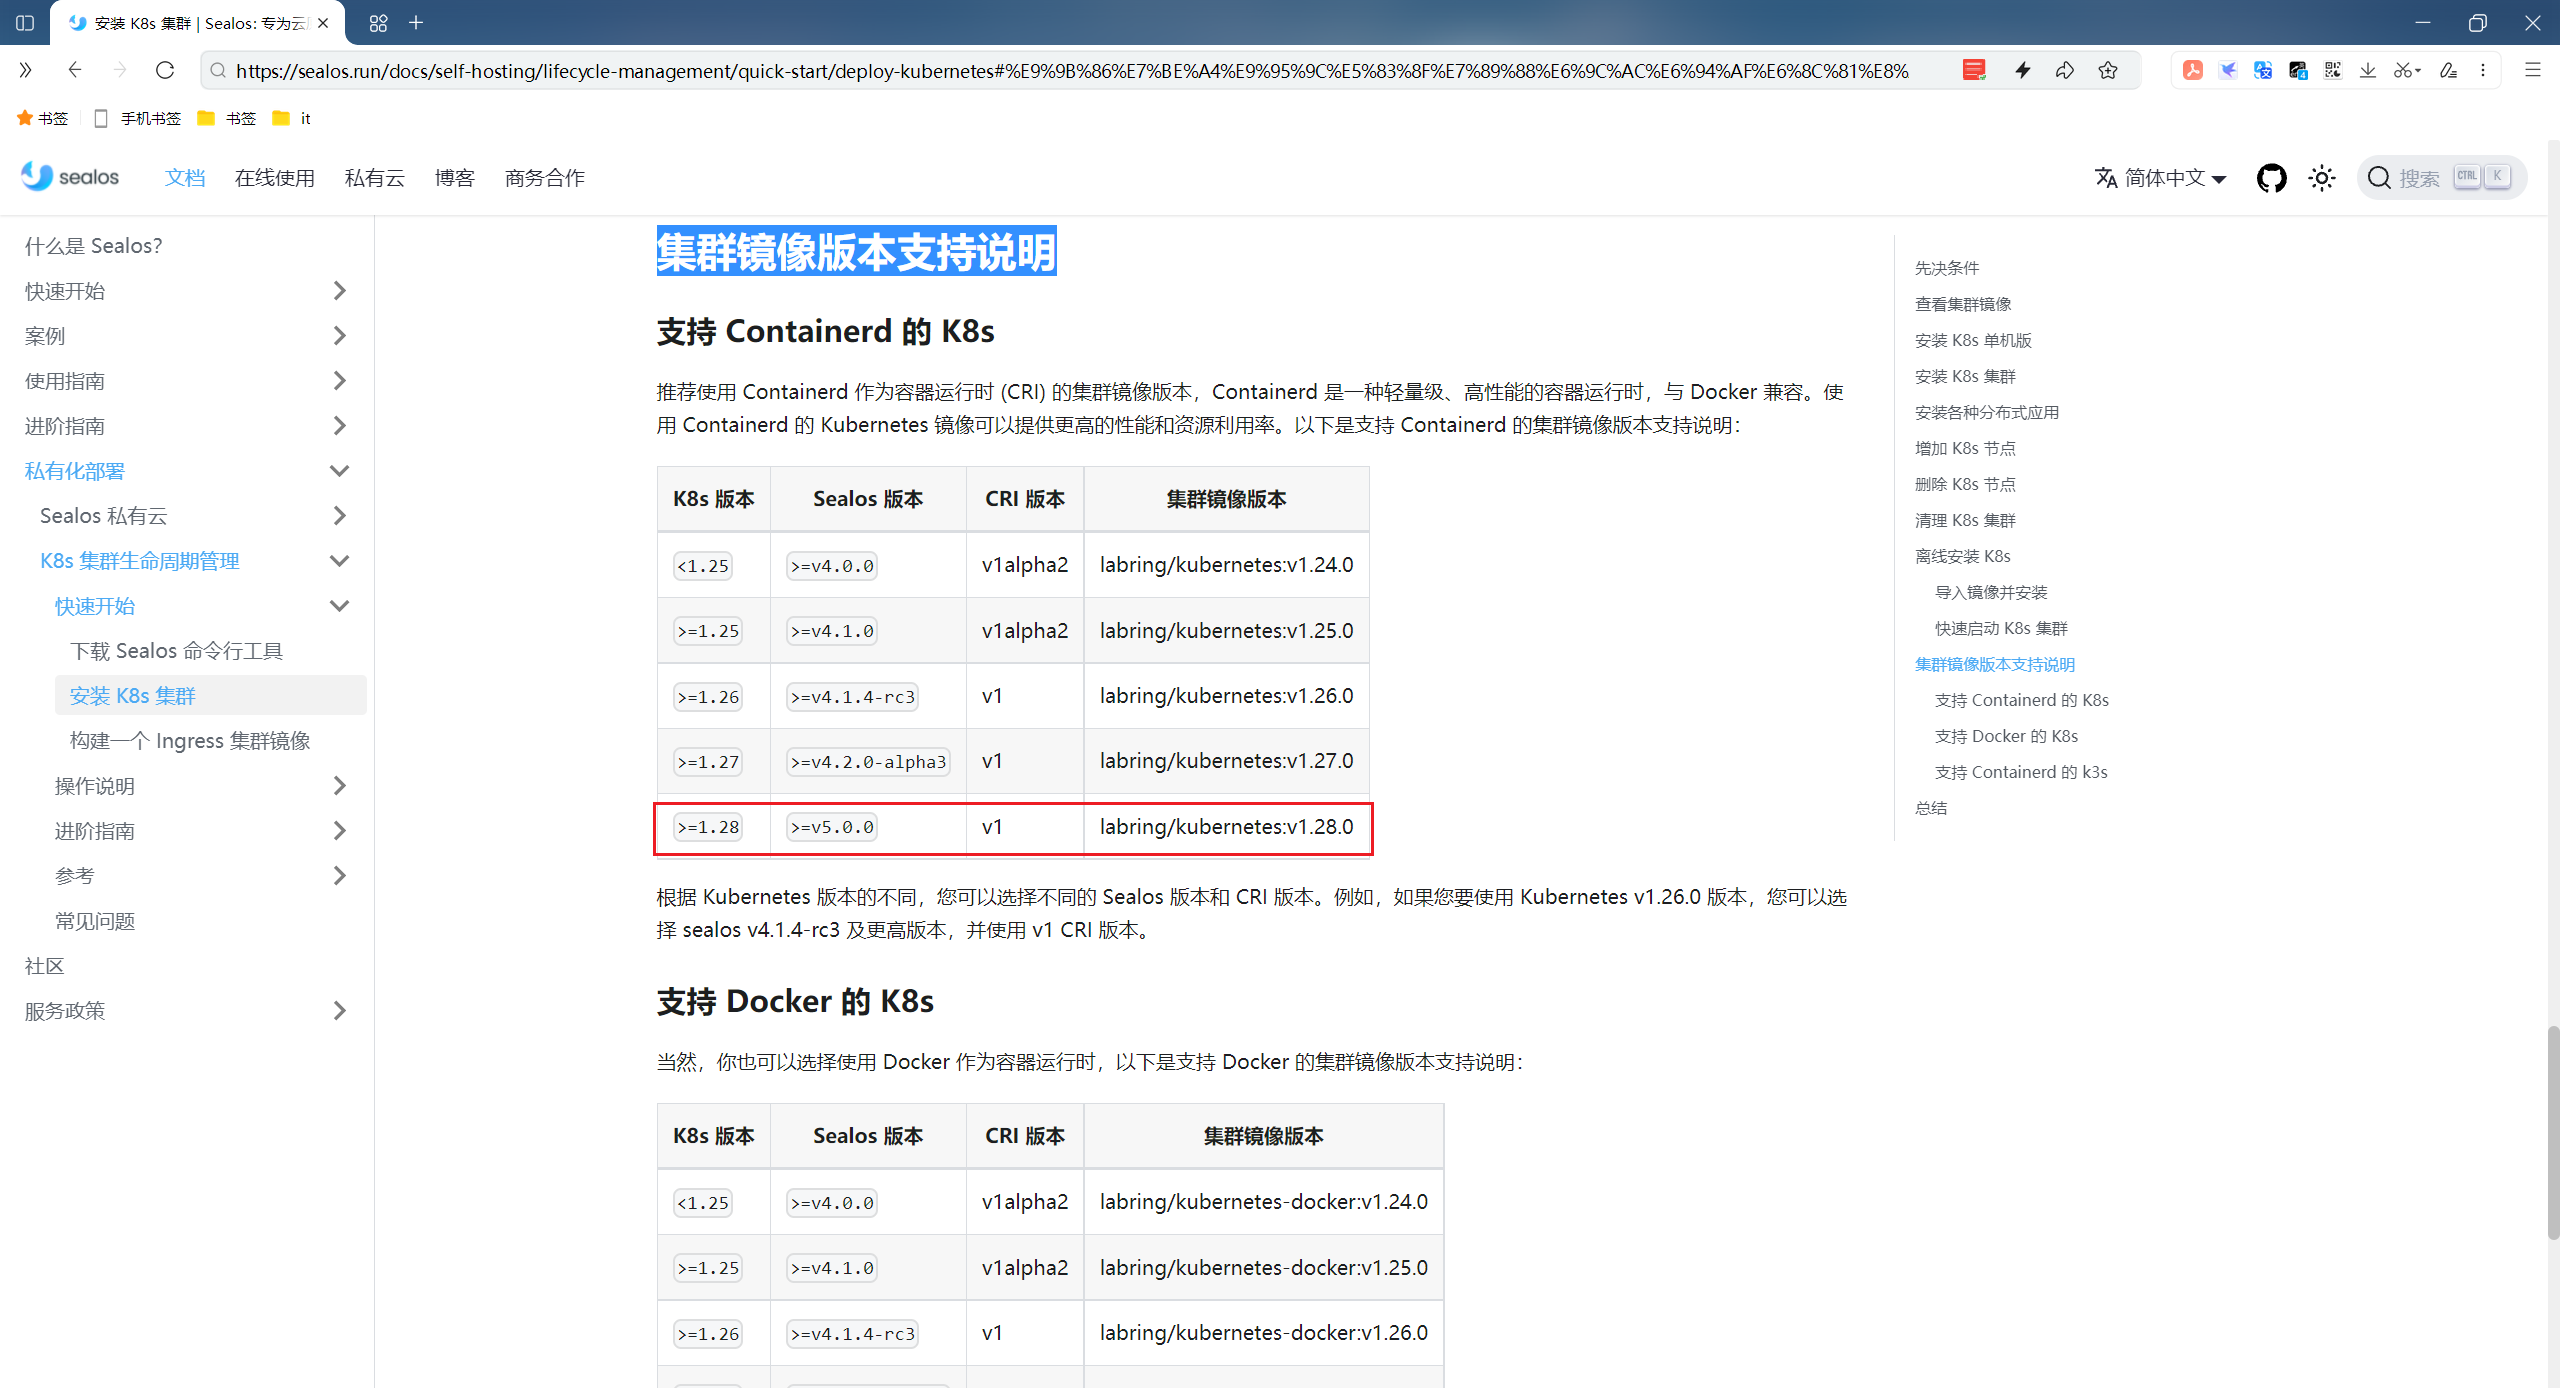Open the GitHub repository icon
2560x1388 pixels.
coord(2271,178)
